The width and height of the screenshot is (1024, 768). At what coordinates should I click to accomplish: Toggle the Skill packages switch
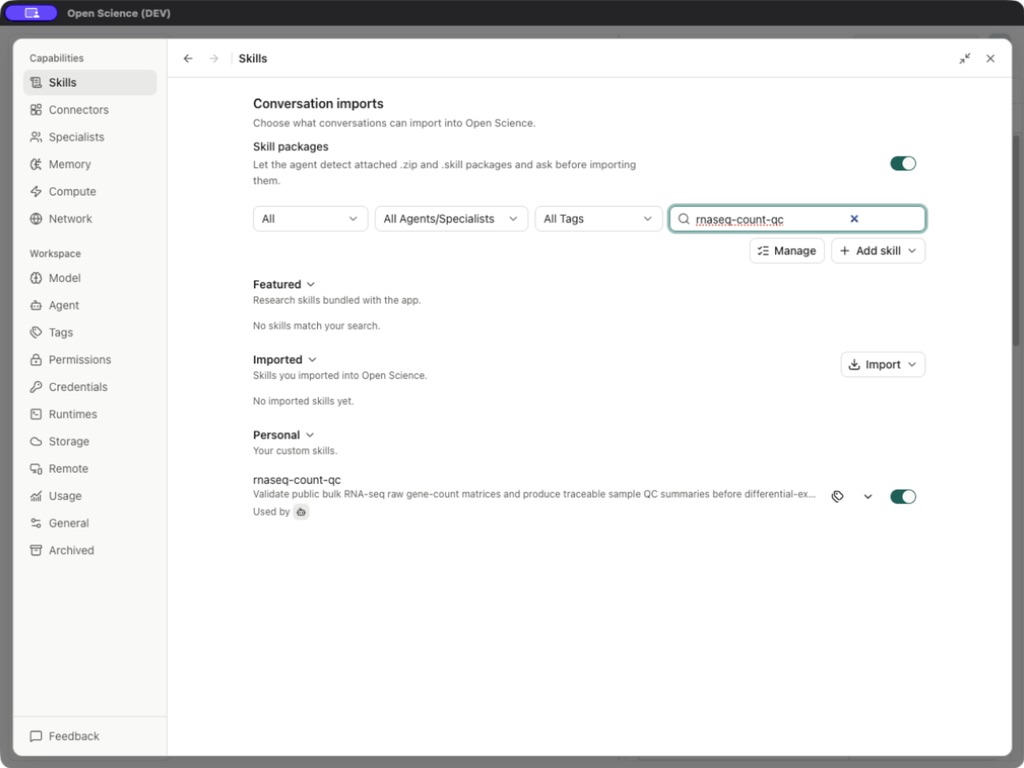click(903, 163)
